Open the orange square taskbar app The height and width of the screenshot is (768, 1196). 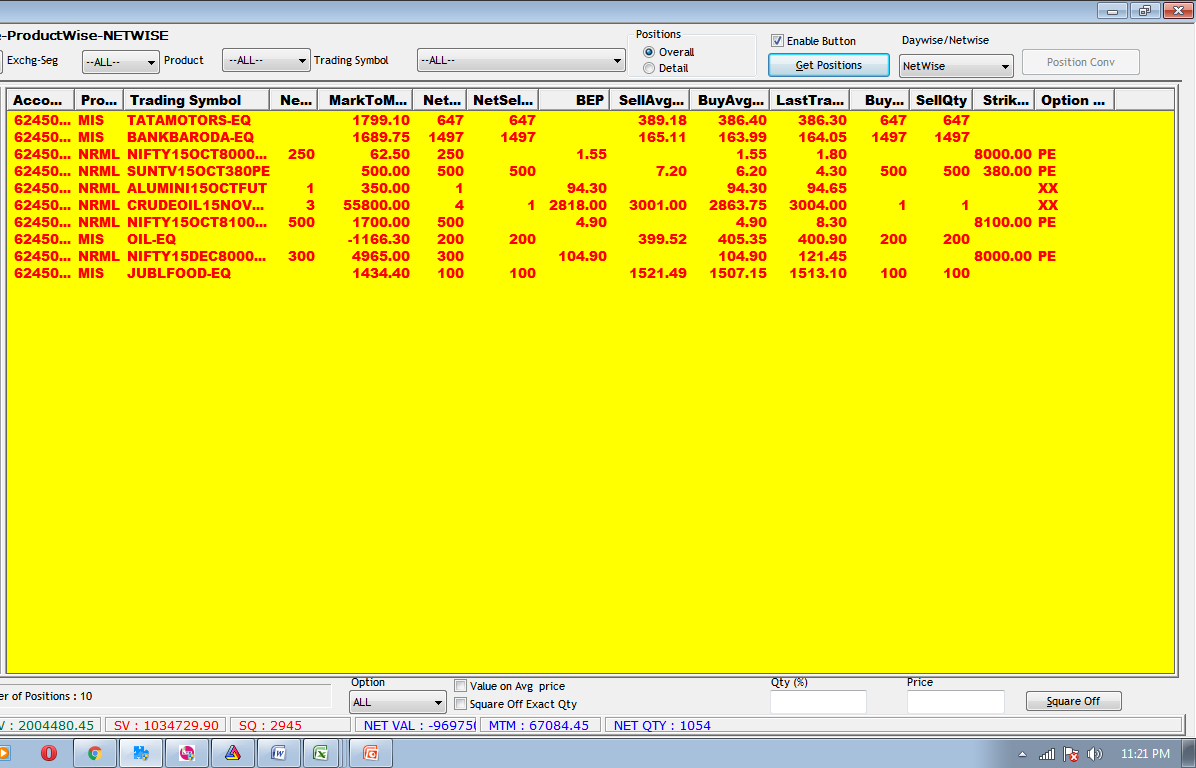pos(371,754)
